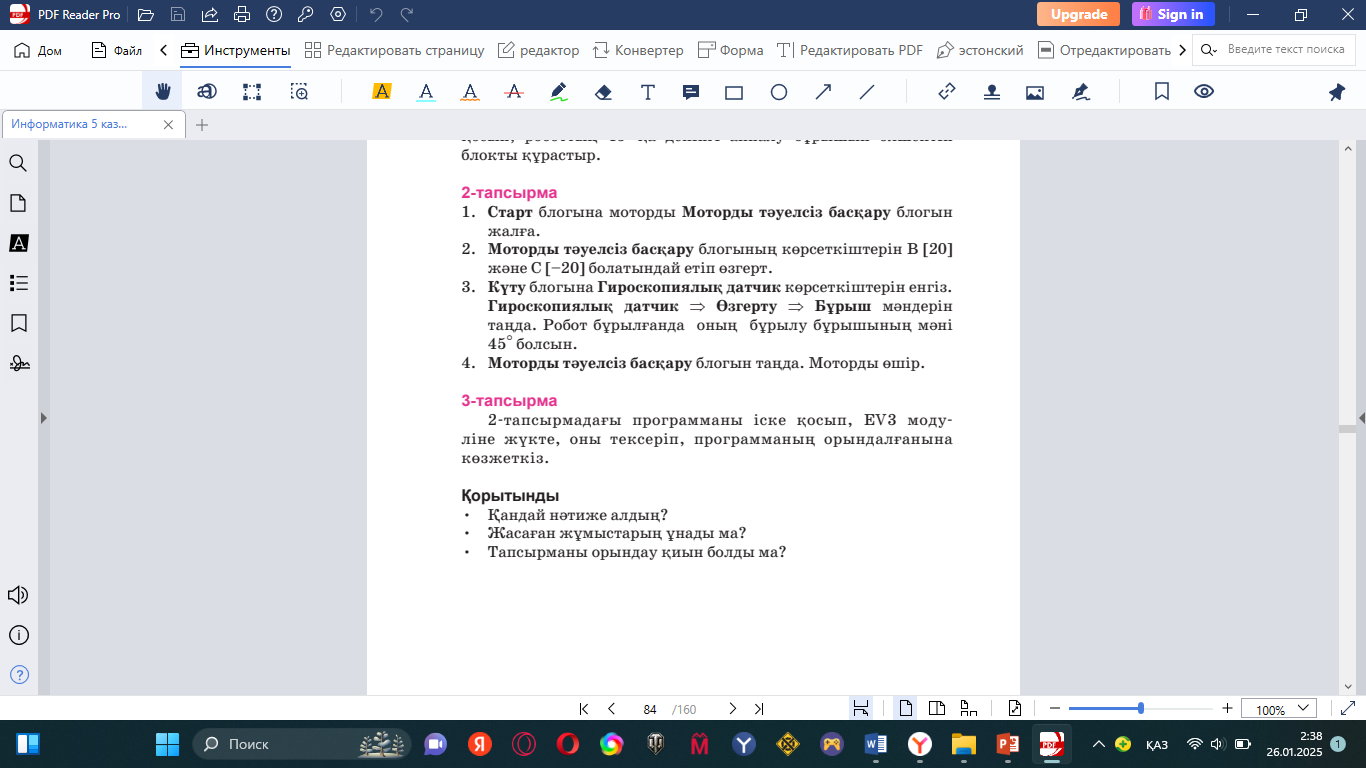
Task: Open the signatures panel in left sidebar
Action: (x=18, y=363)
